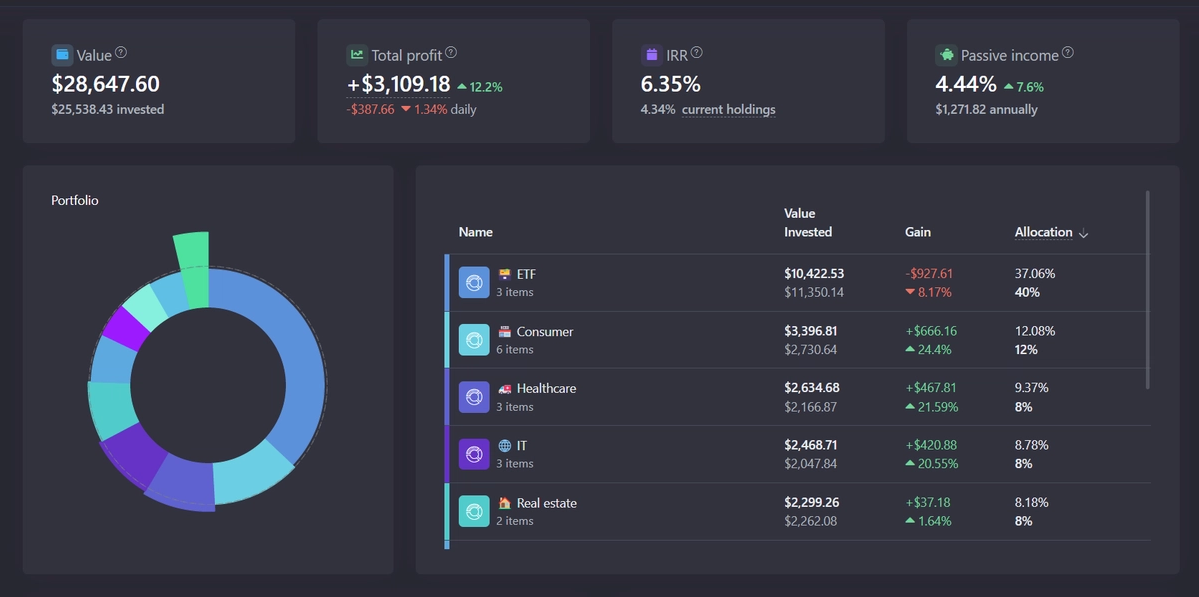The height and width of the screenshot is (597, 1199).
Task: Click the help icon next to Value
Action: pos(121,53)
